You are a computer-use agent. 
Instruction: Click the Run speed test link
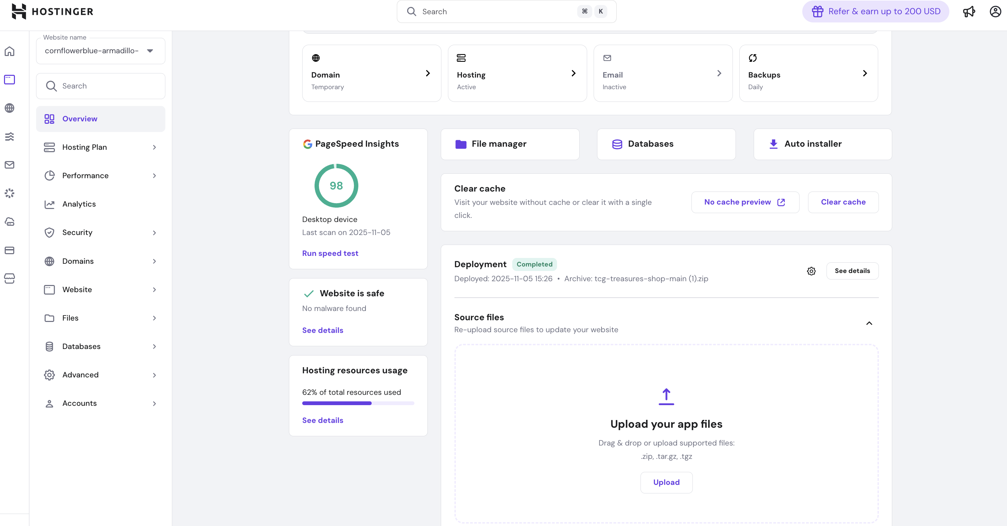[x=330, y=253]
